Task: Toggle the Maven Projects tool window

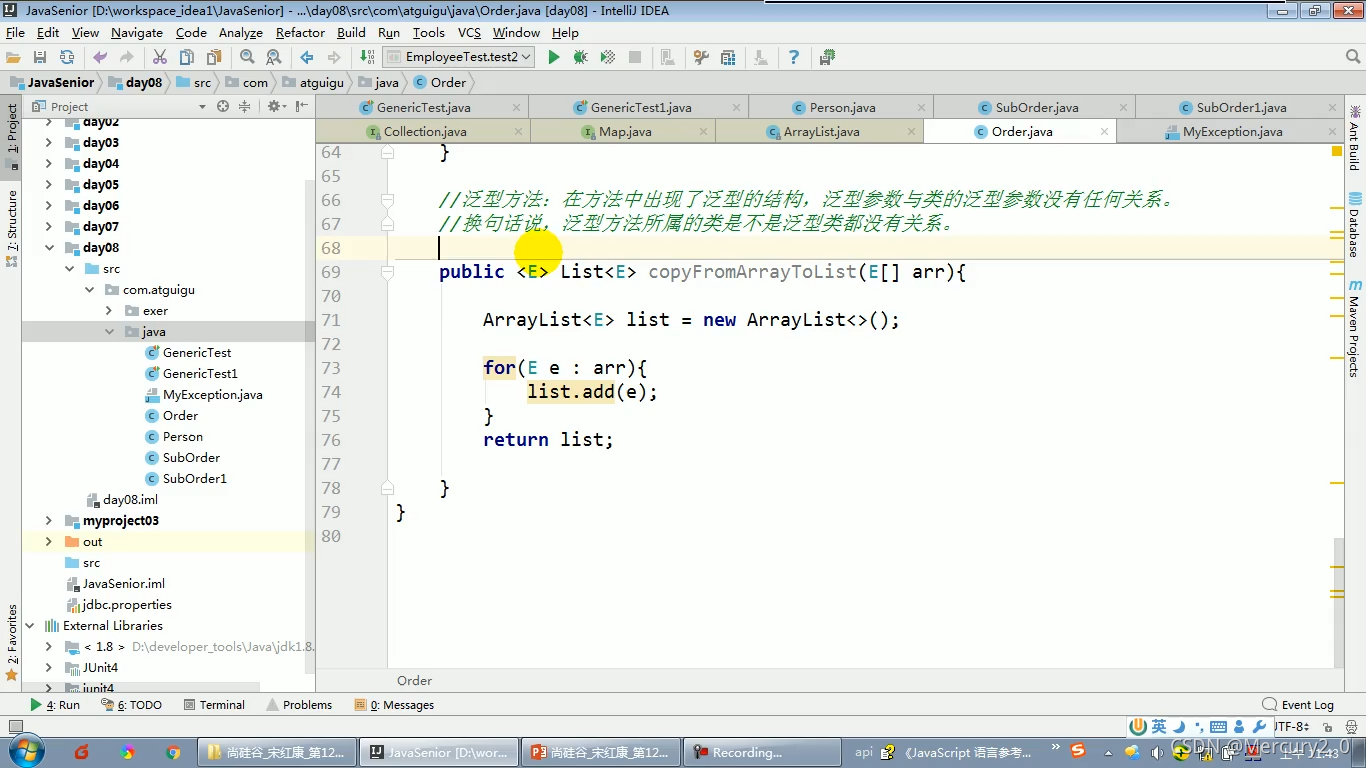Action: click(1355, 328)
